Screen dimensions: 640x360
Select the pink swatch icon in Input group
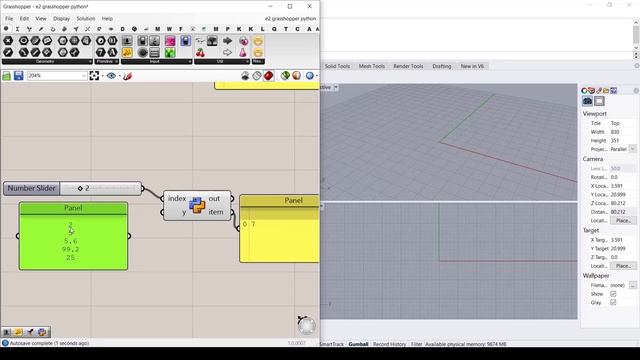point(170,41)
